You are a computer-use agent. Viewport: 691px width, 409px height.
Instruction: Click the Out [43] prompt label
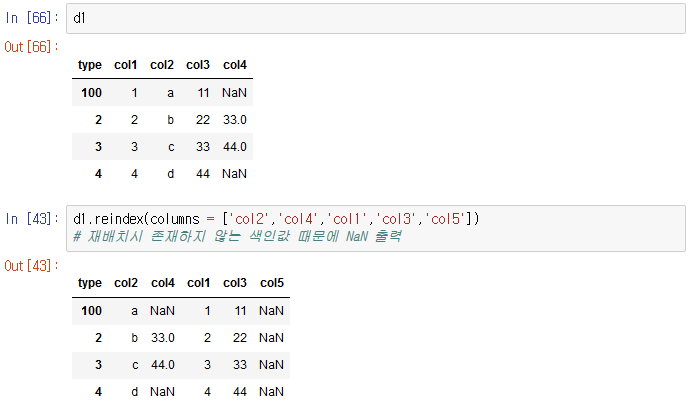[x=31, y=266]
